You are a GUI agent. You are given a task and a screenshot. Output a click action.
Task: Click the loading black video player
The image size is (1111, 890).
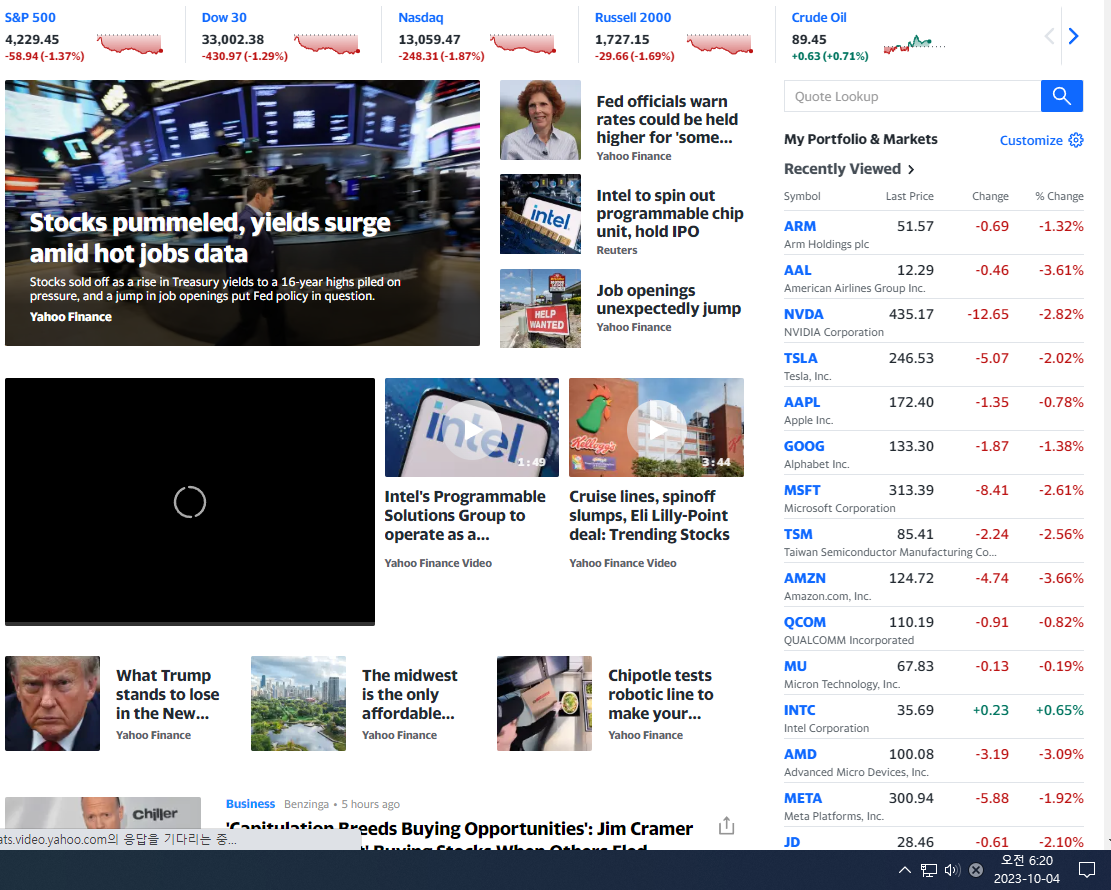(190, 502)
